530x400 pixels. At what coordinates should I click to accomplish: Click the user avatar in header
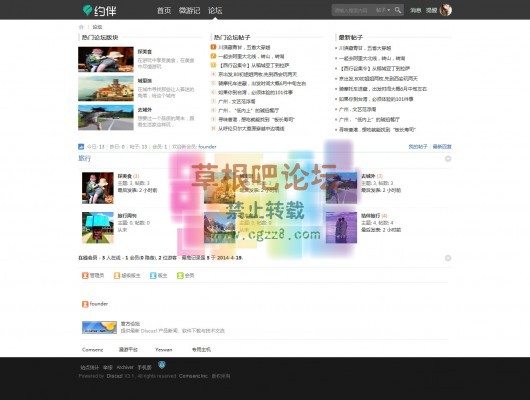[446, 10]
